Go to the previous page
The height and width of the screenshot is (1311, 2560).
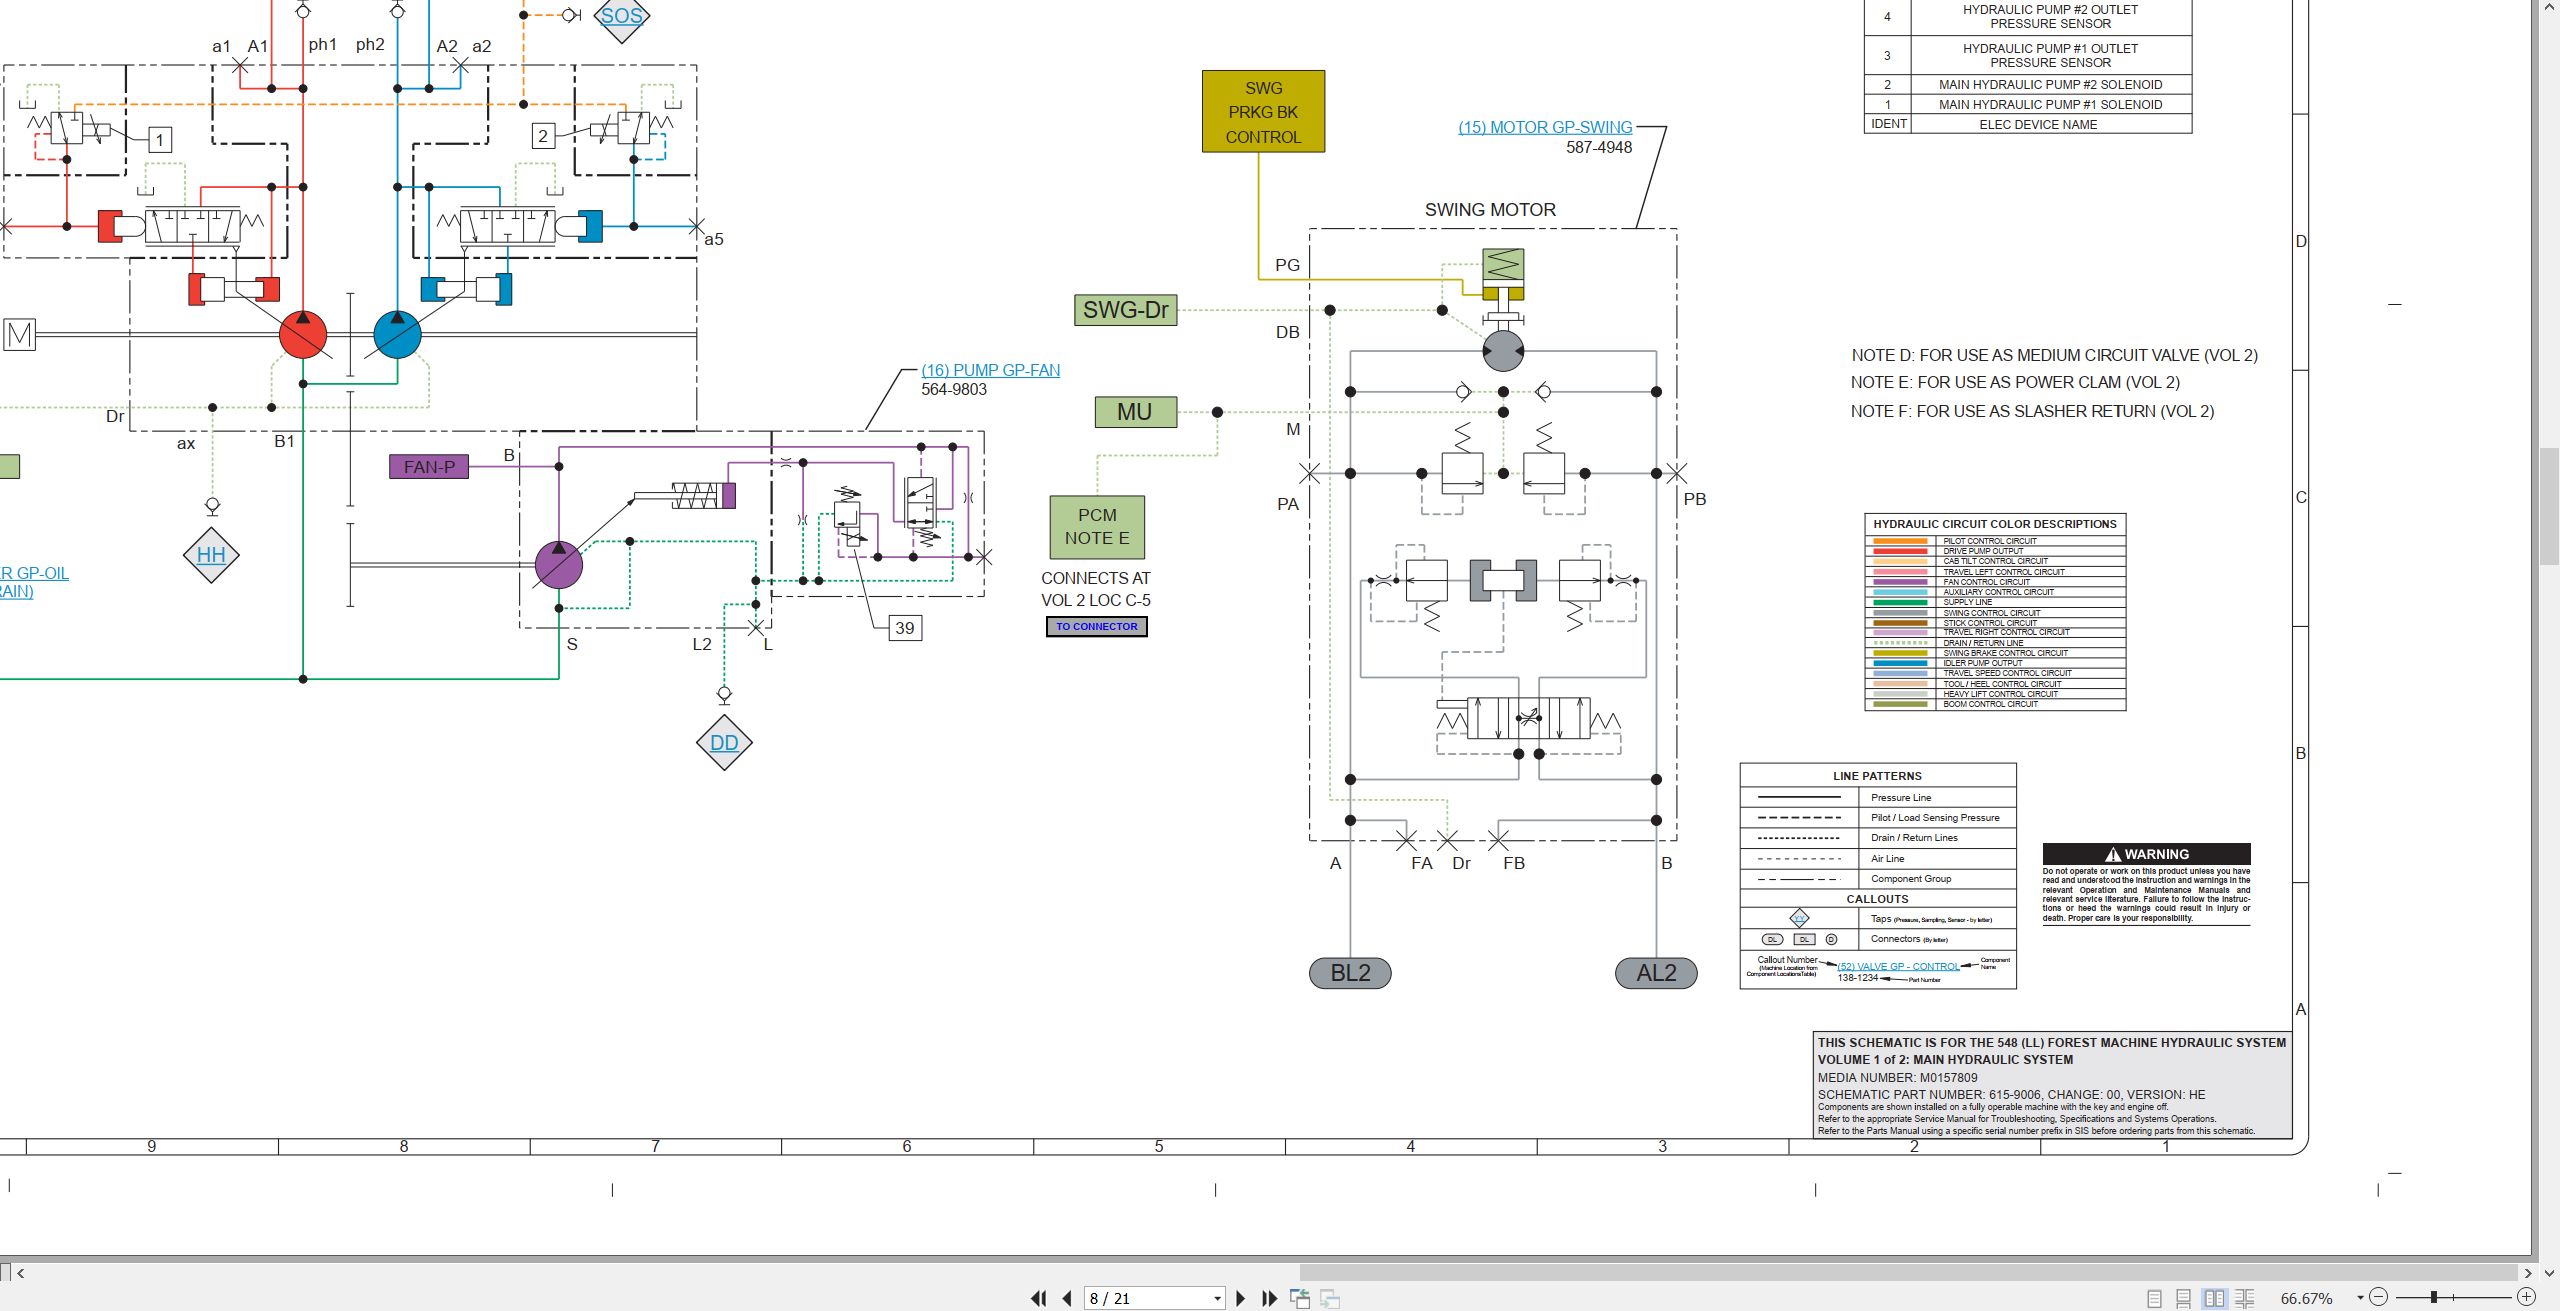(1067, 1298)
